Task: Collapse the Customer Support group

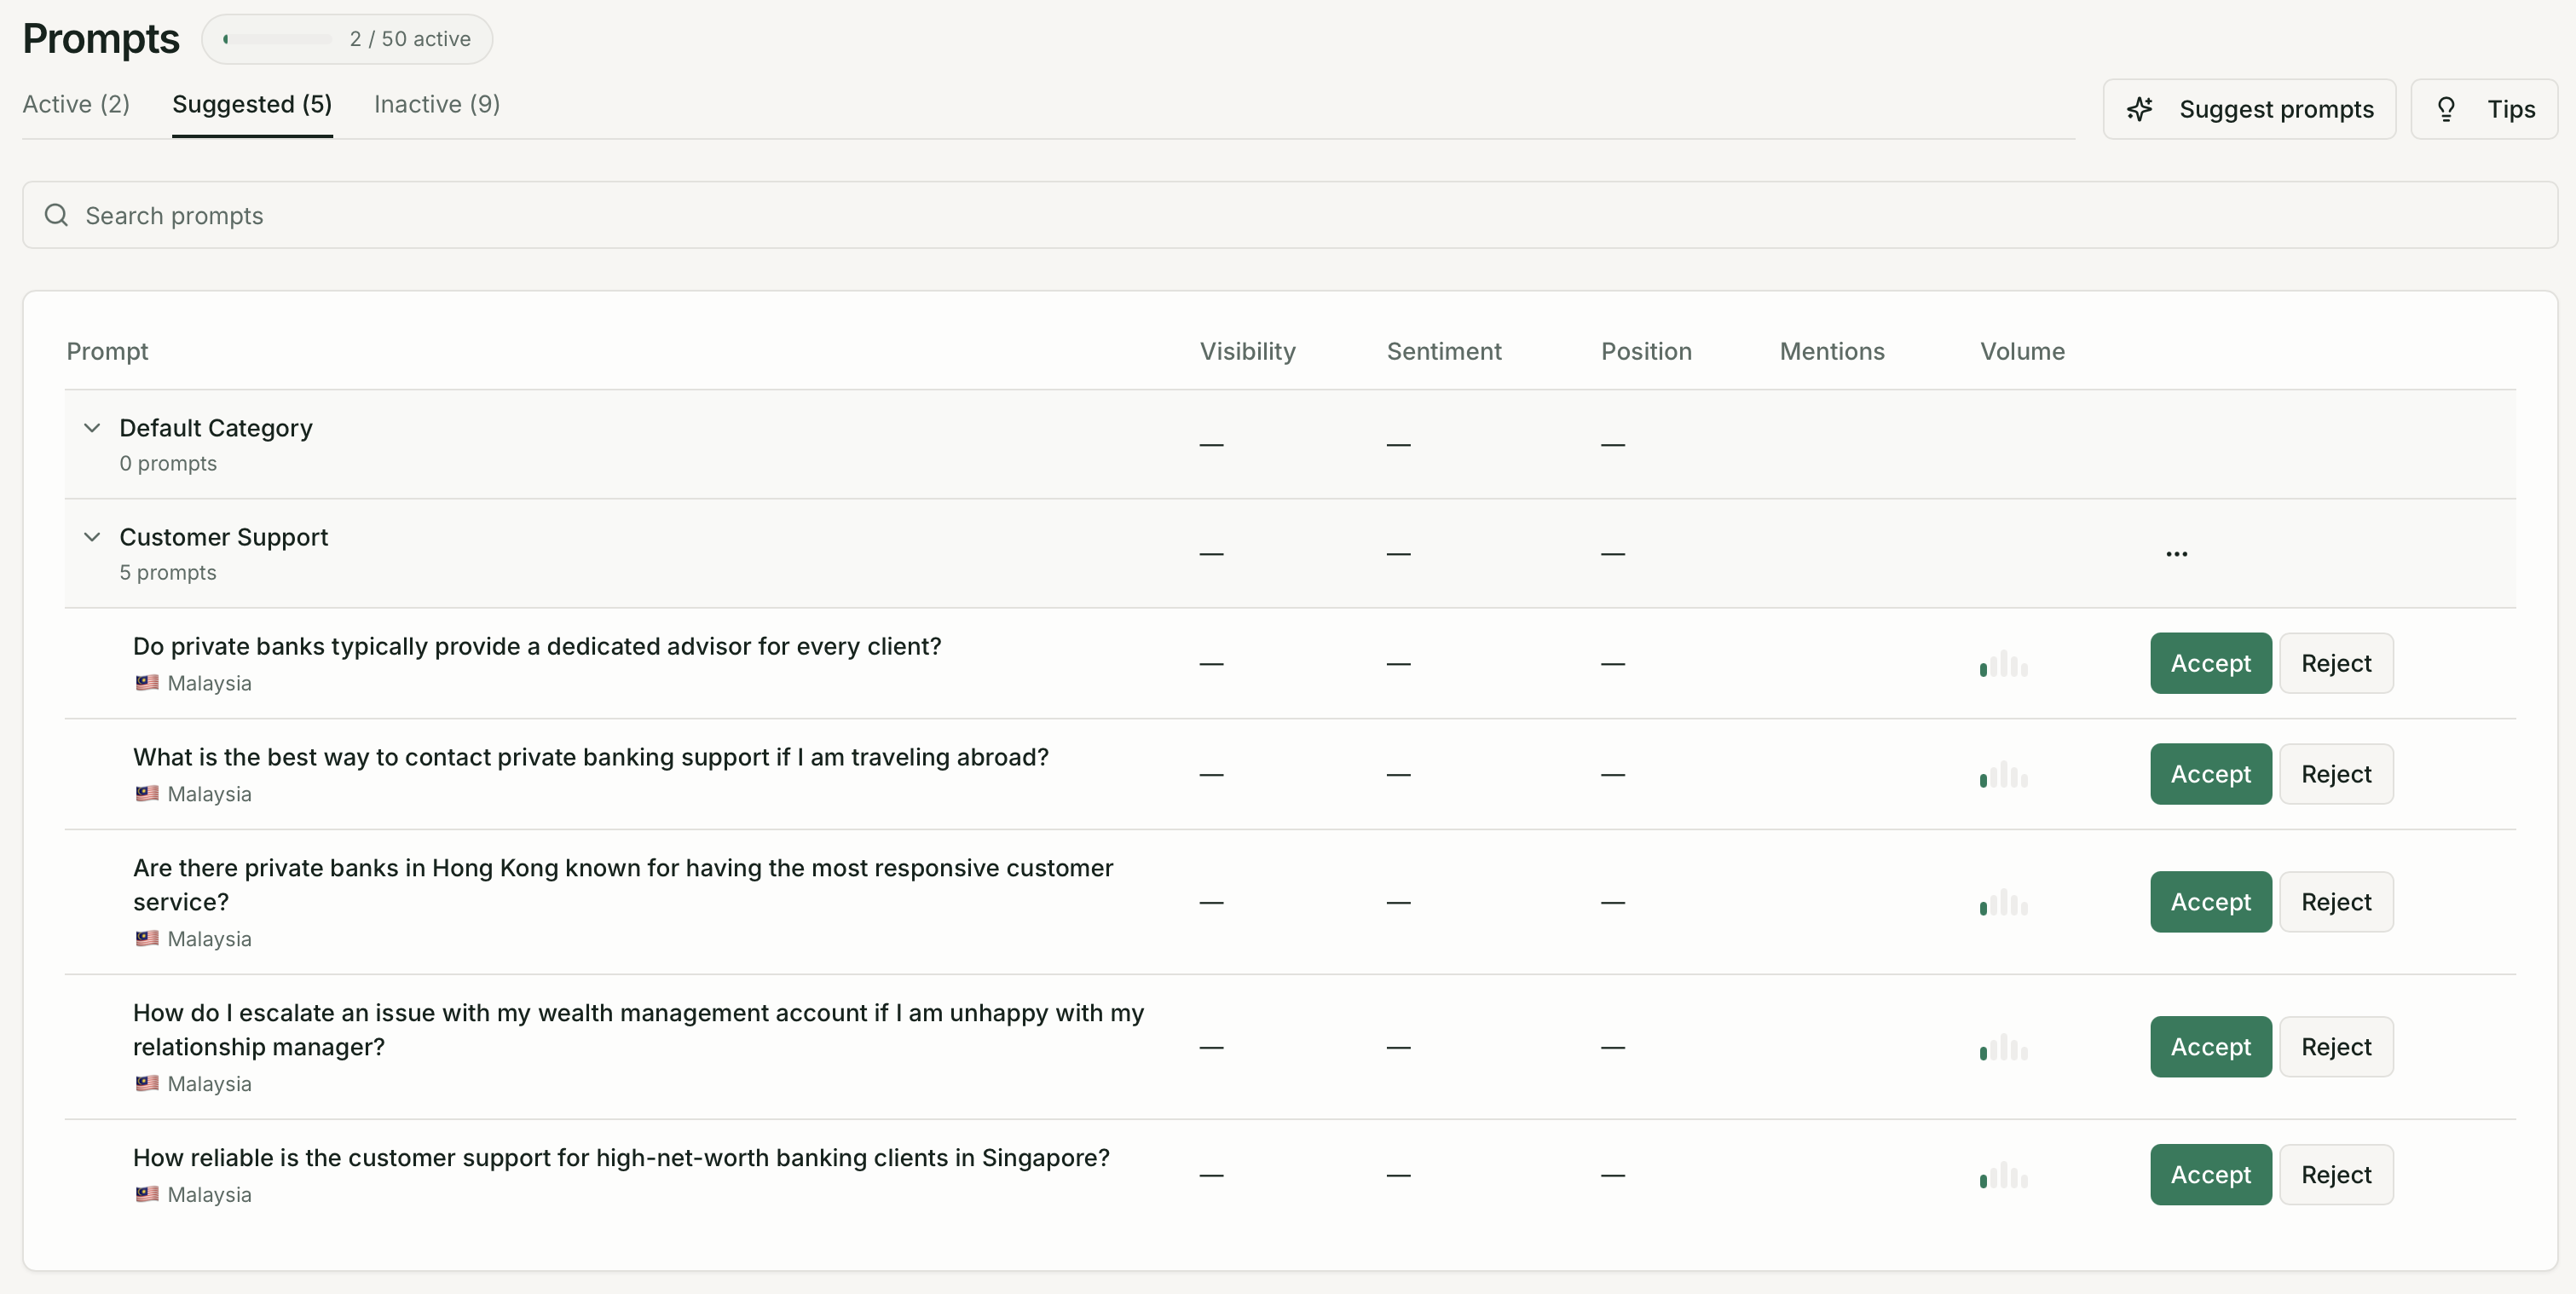Action: click(92, 537)
